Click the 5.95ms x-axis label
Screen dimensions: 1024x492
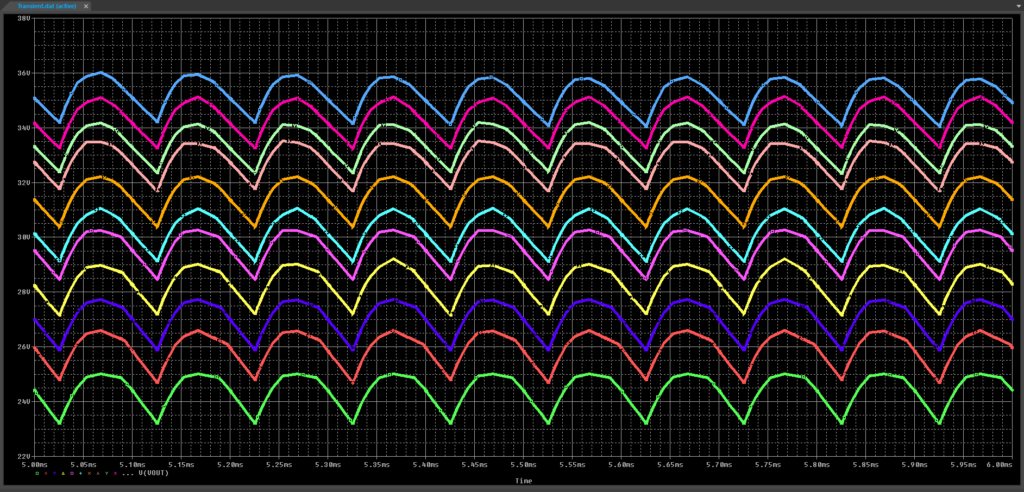[x=963, y=465]
